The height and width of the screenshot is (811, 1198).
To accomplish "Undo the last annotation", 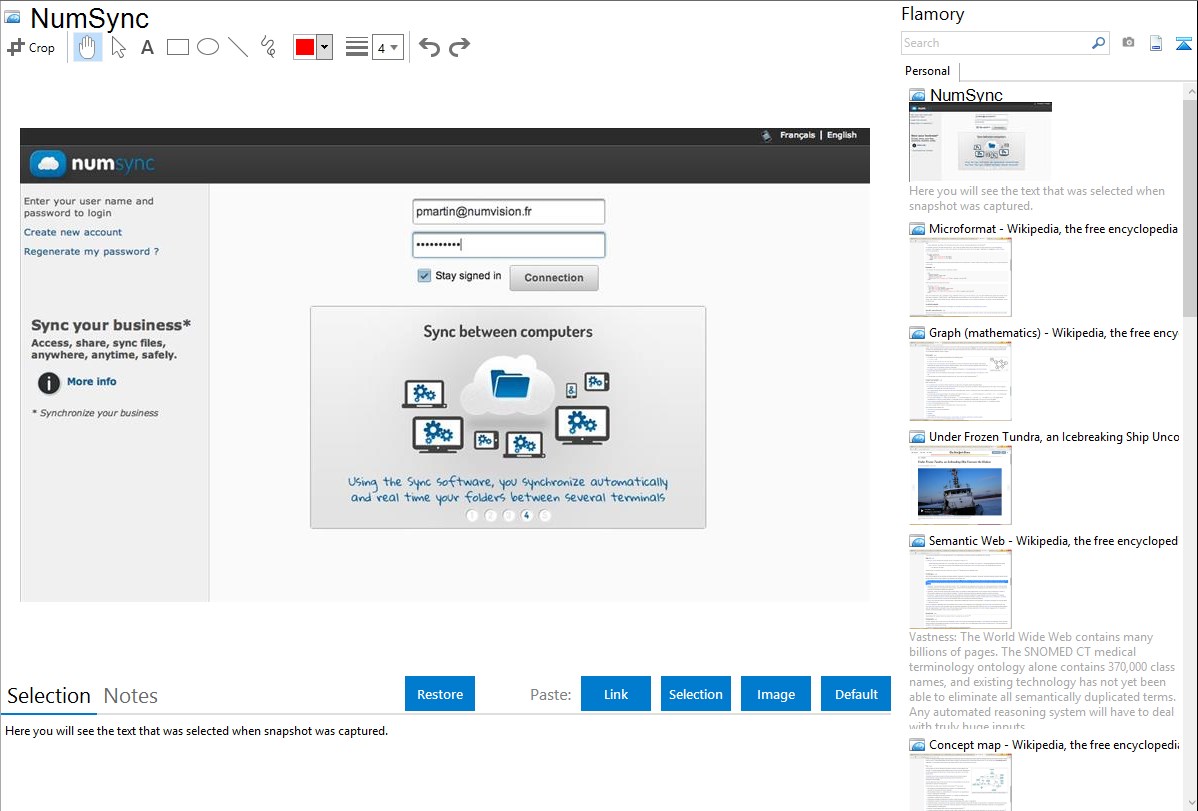I will point(429,47).
